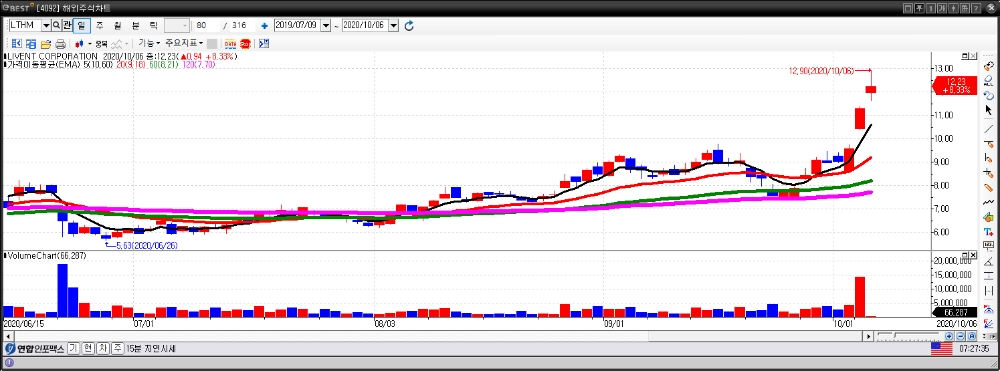The width and height of the screenshot is (1000, 371).
Task: Choose the text annotation T tool
Action: pos(989,232)
